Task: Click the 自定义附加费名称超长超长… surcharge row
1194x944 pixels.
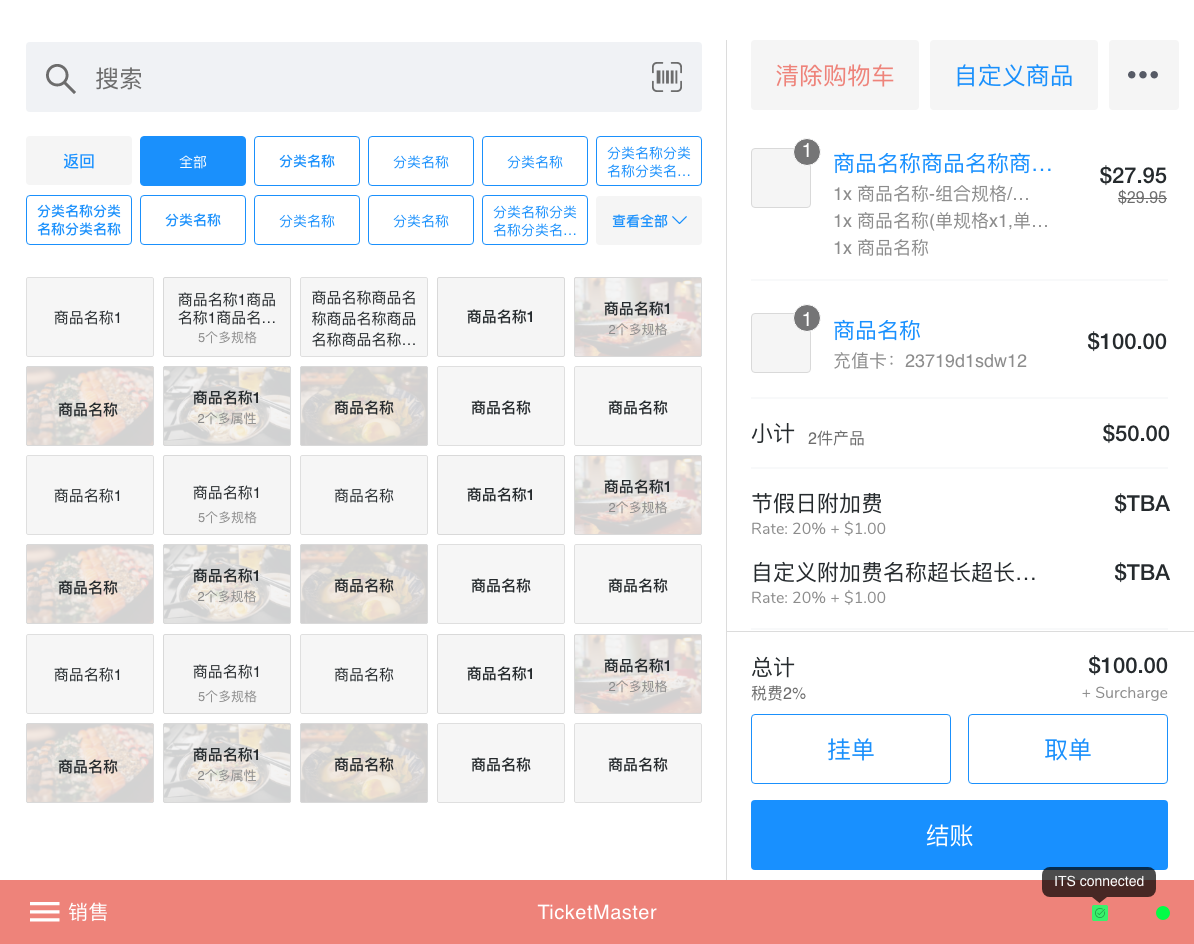Action: [x=959, y=583]
